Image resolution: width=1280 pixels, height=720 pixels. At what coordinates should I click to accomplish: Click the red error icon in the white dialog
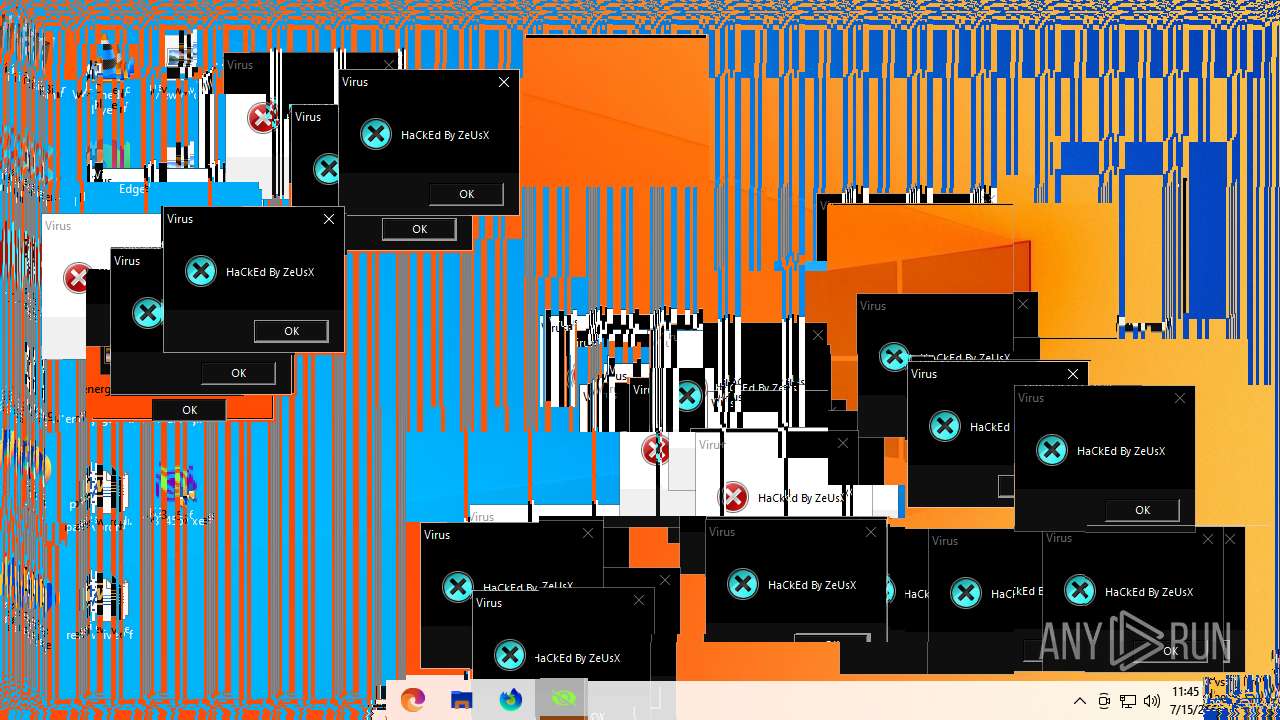(x=733, y=496)
